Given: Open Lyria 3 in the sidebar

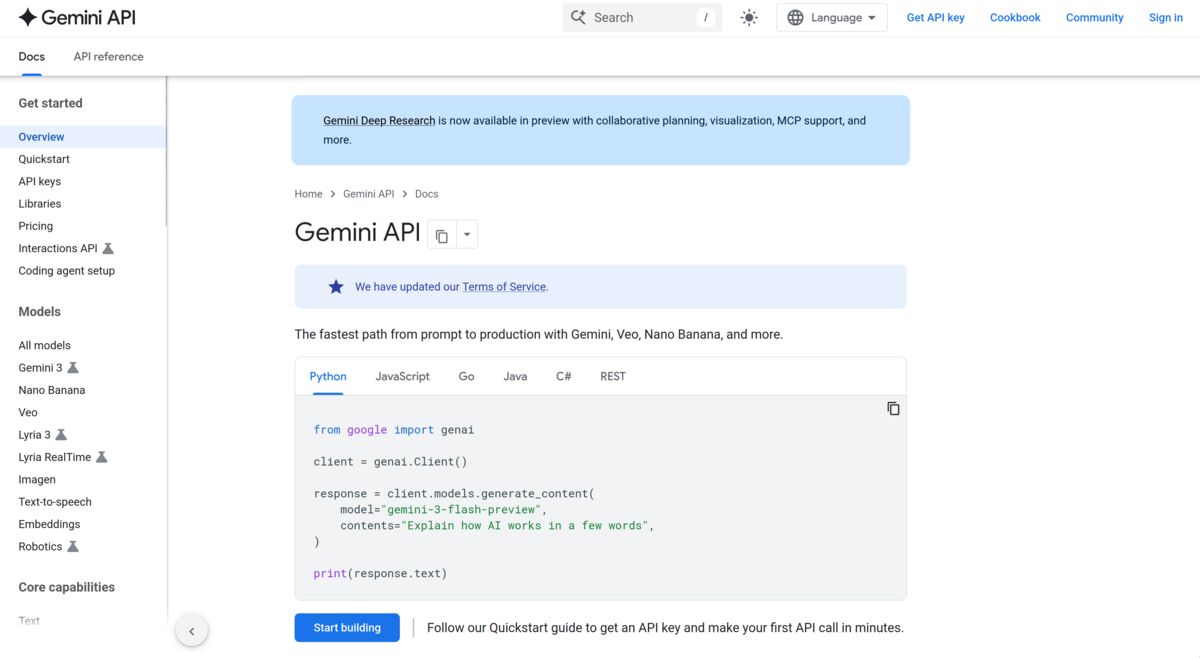Looking at the screenshot, I should [x=34, y=435].
